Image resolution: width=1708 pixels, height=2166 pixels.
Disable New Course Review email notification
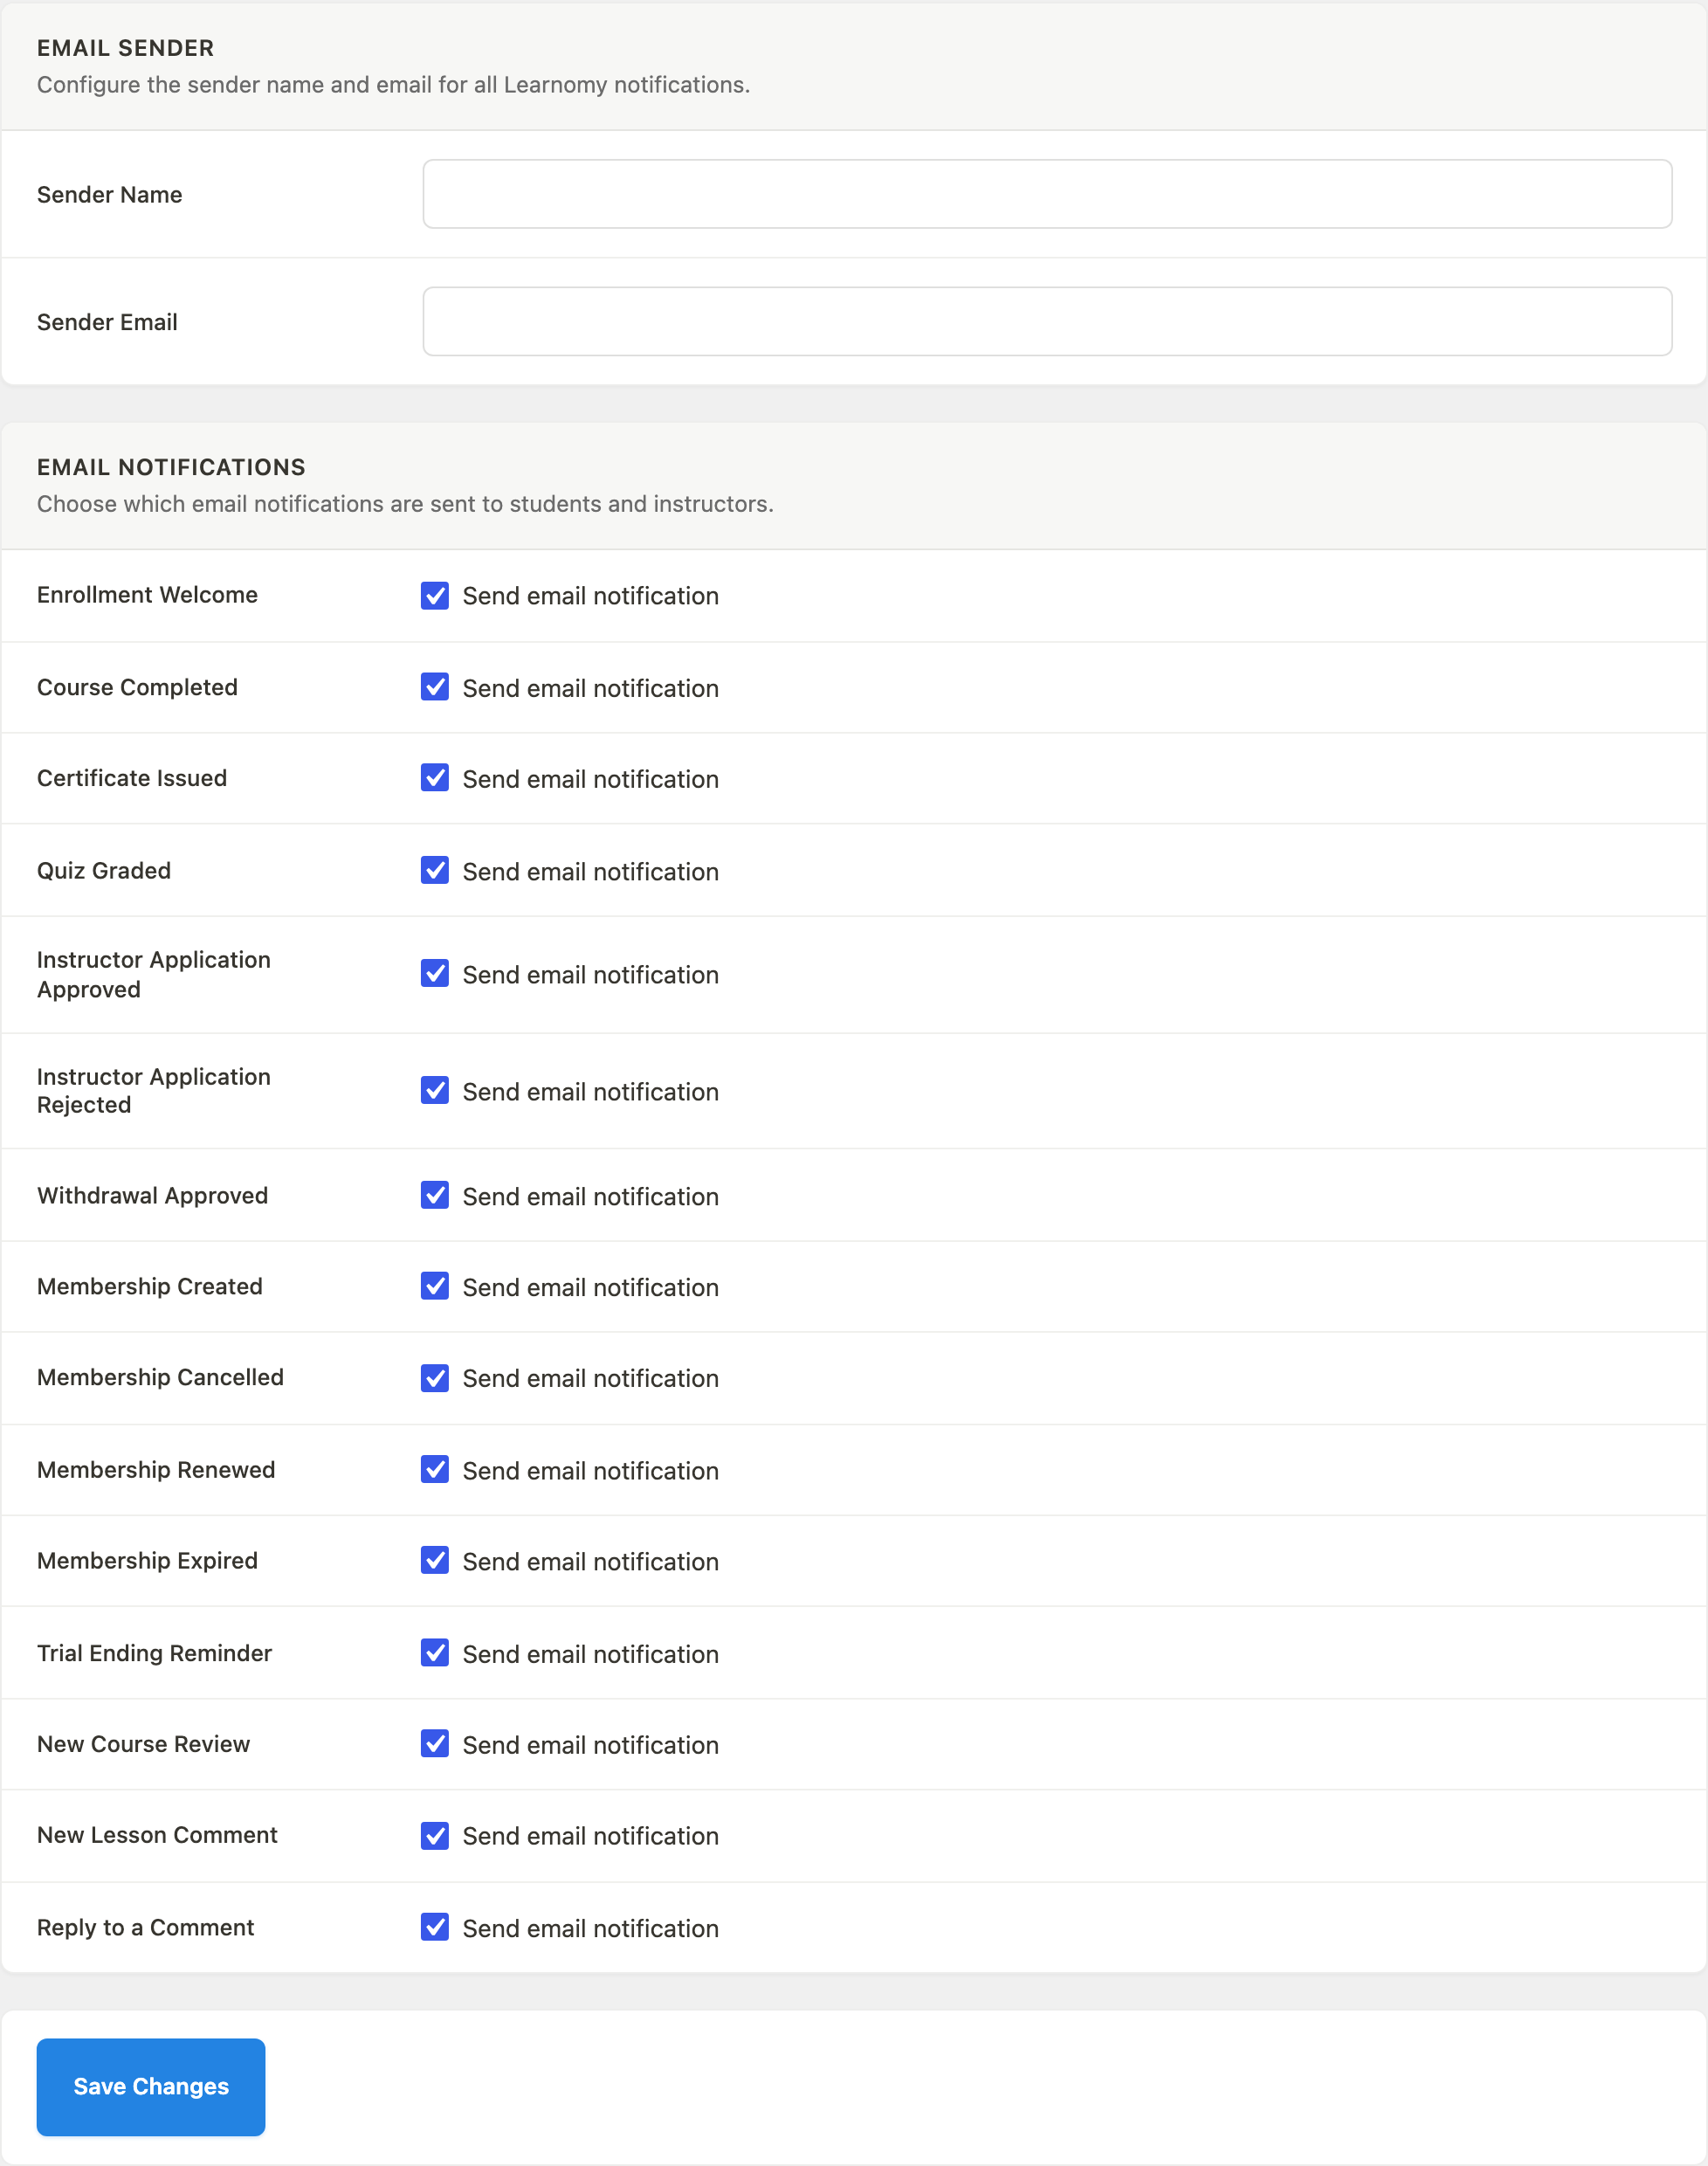coord(435,1744)
